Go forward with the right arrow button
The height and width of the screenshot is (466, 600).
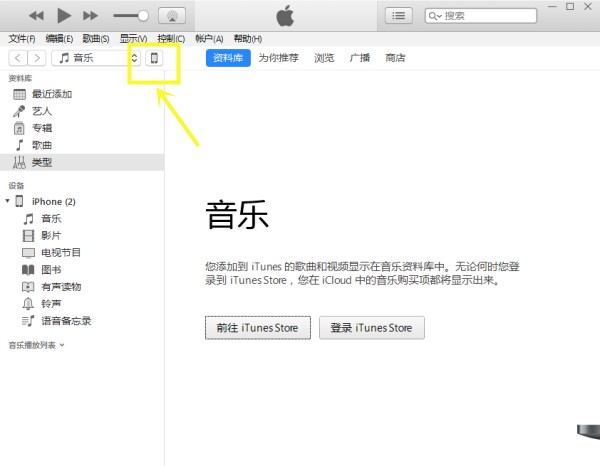tap(37, 58)
